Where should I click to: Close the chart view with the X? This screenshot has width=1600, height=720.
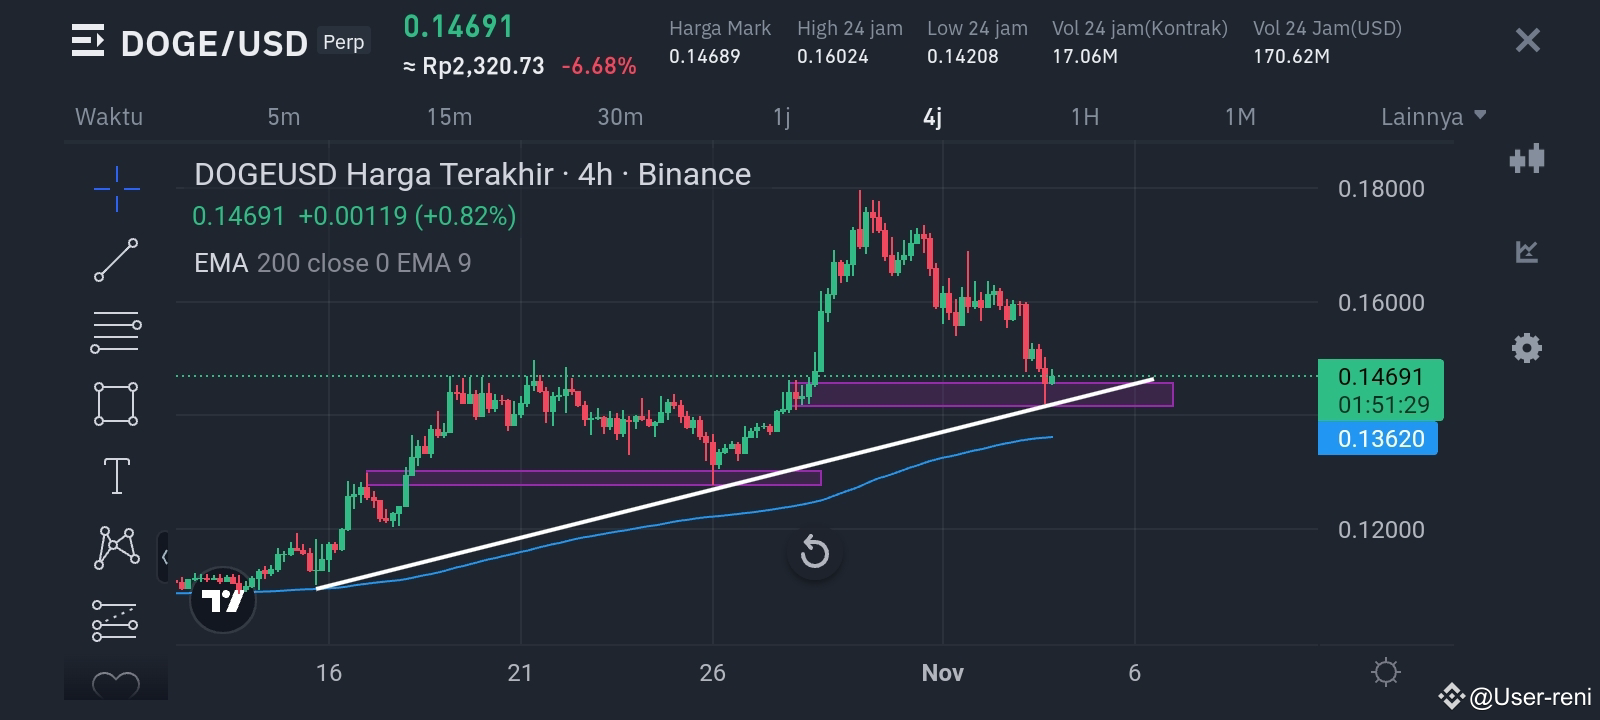pyautogui.click(x=1527, y=40)
